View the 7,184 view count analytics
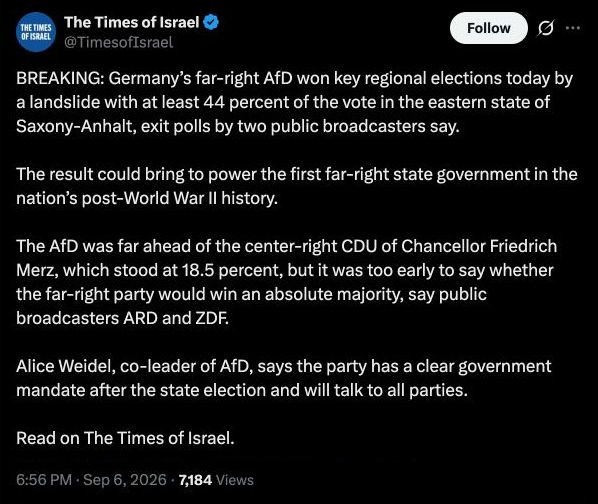598x504 pixels. click(195, 480)
